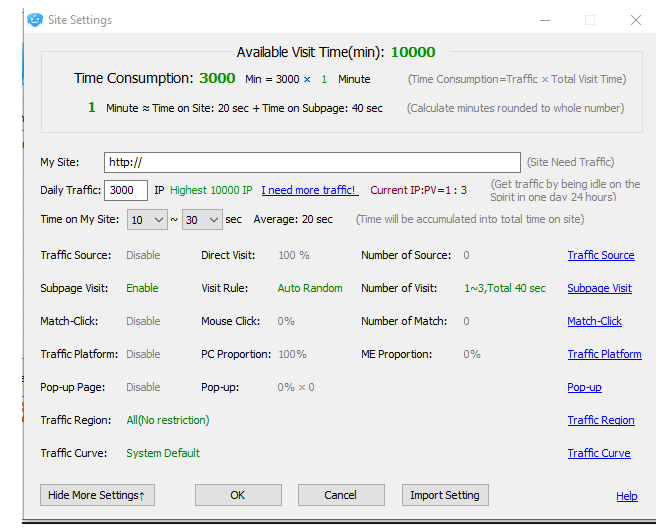The width and height of the screenshot is (668, 531).
Task: Click 'System Default' traffic curve value
Action: coord(163,453)
